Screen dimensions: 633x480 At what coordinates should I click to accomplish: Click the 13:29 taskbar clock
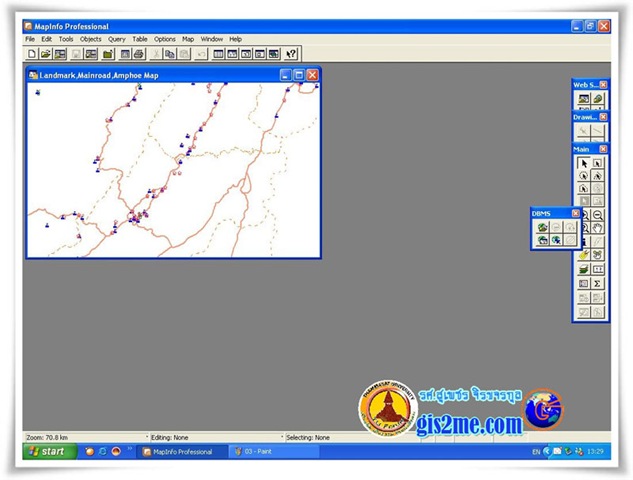[x=595, y=451]
